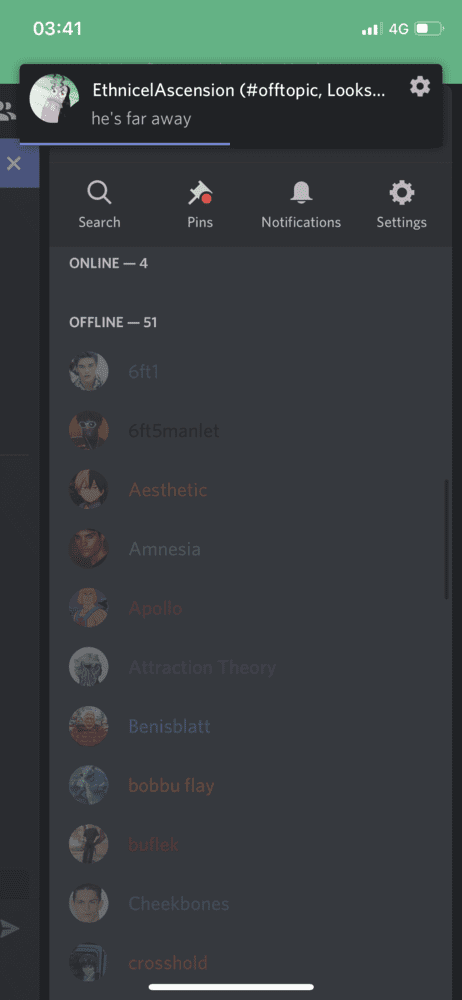Select member Amnesia
Viewport: 462px width, 1000px height.
250,549
